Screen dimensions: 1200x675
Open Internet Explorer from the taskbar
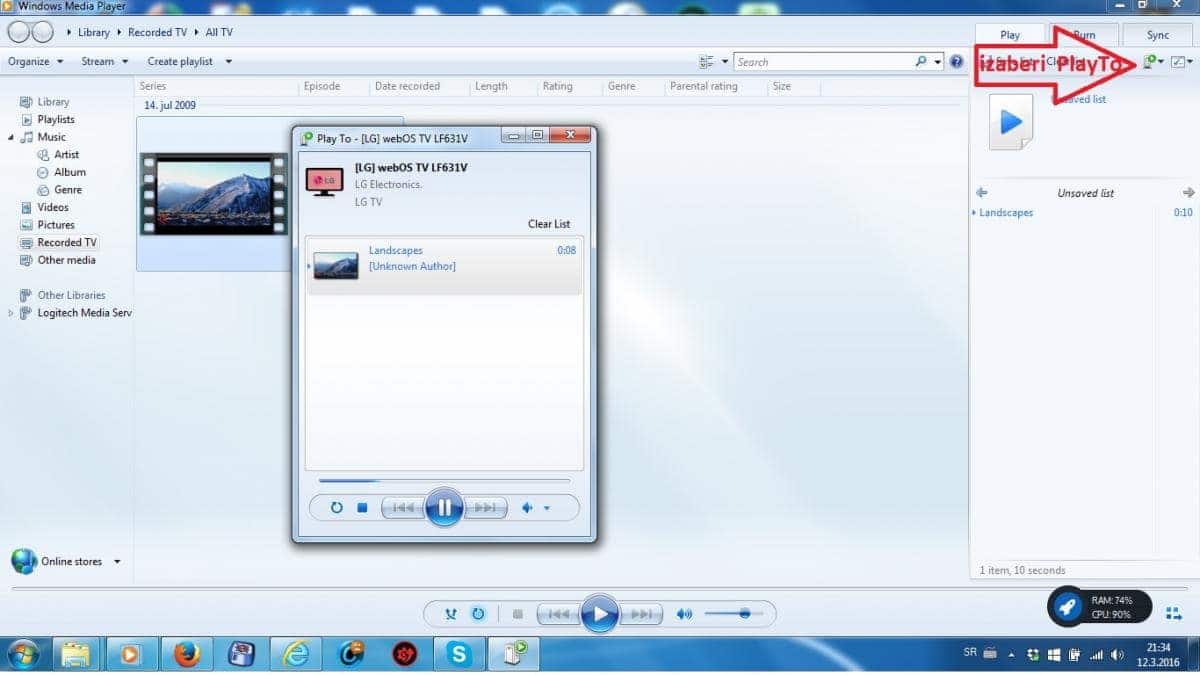295,654
